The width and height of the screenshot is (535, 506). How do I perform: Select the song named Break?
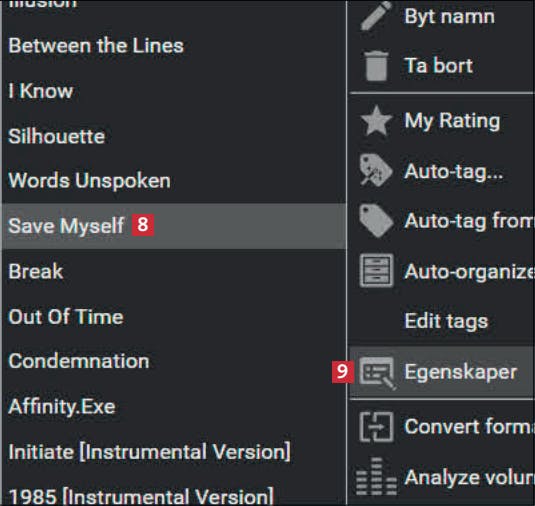click(174, 271)
